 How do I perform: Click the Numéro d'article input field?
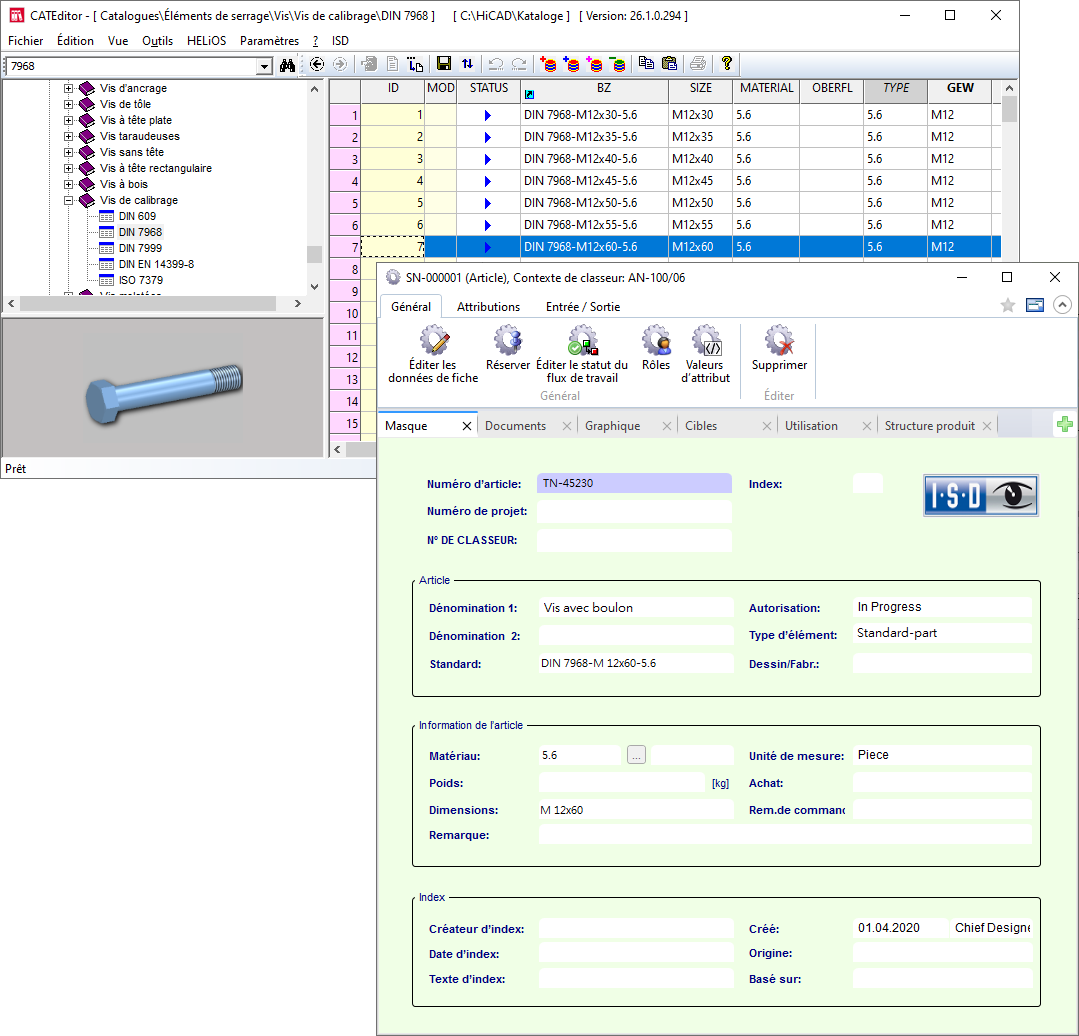[634, 484]
